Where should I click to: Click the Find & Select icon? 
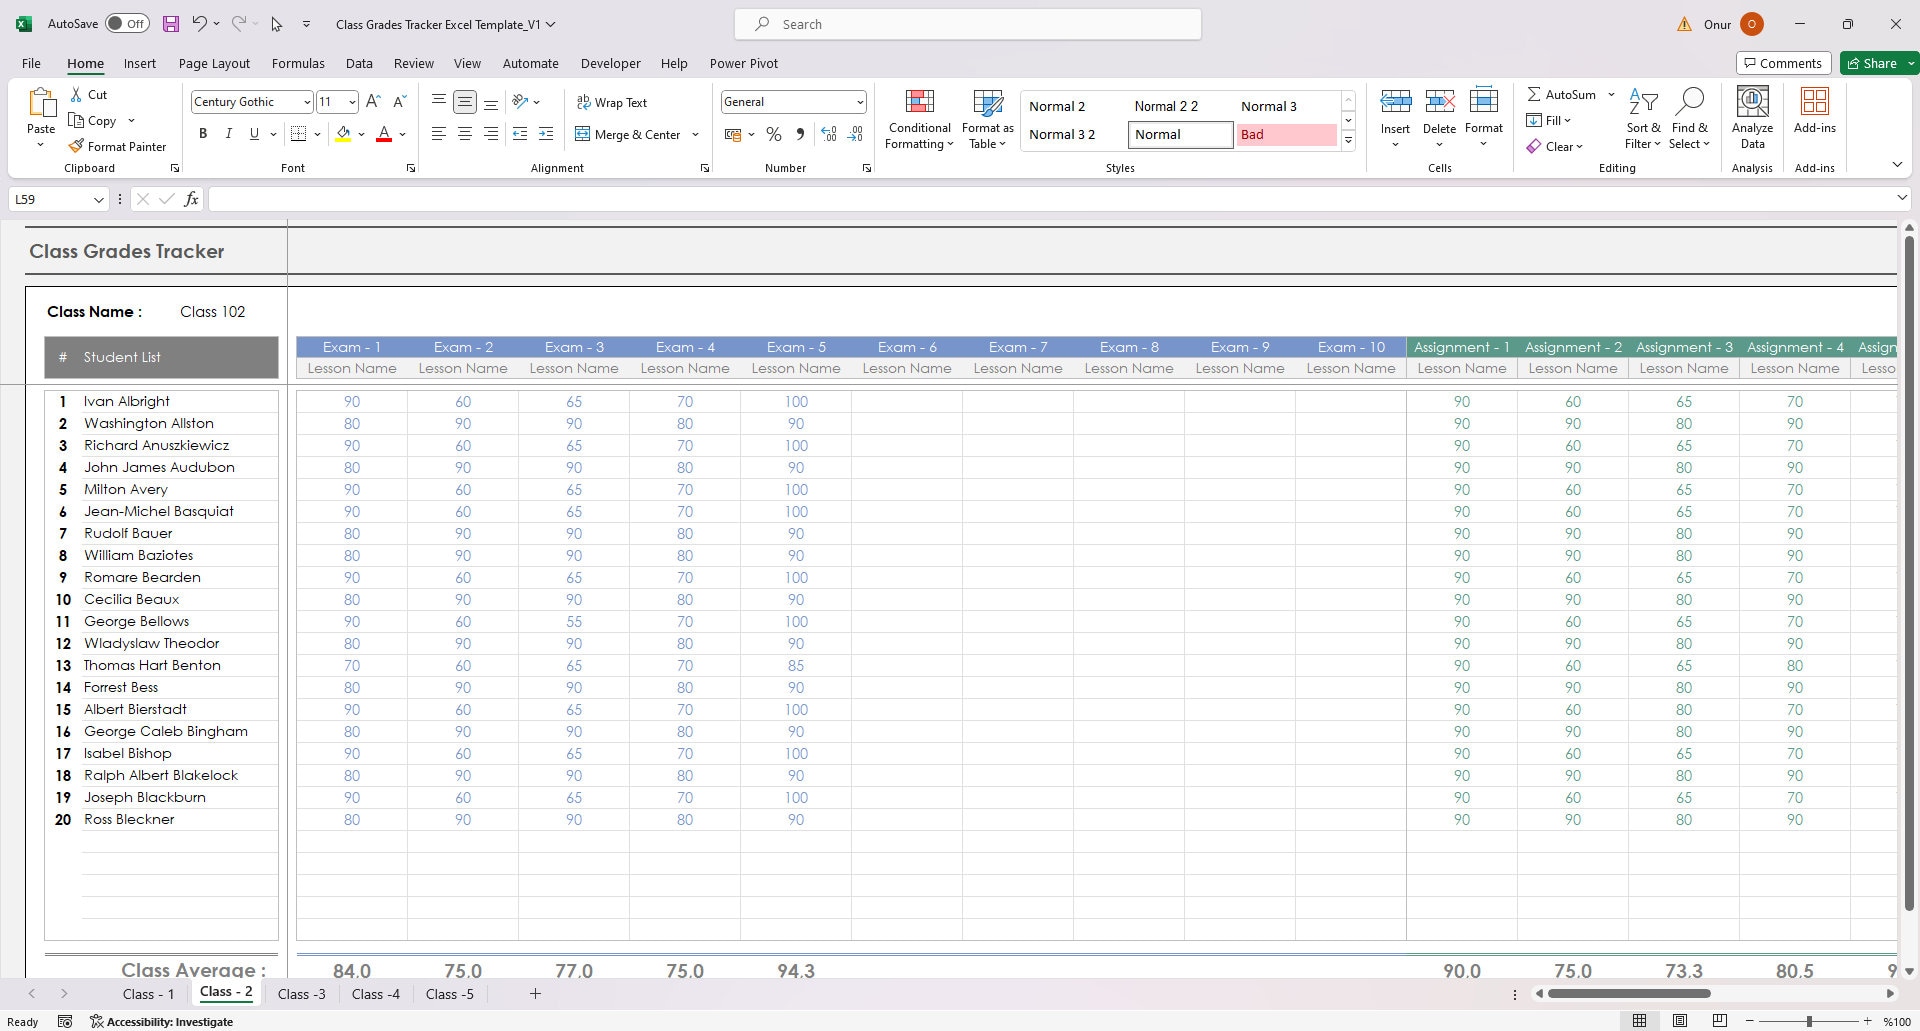tap(1689, 118)
